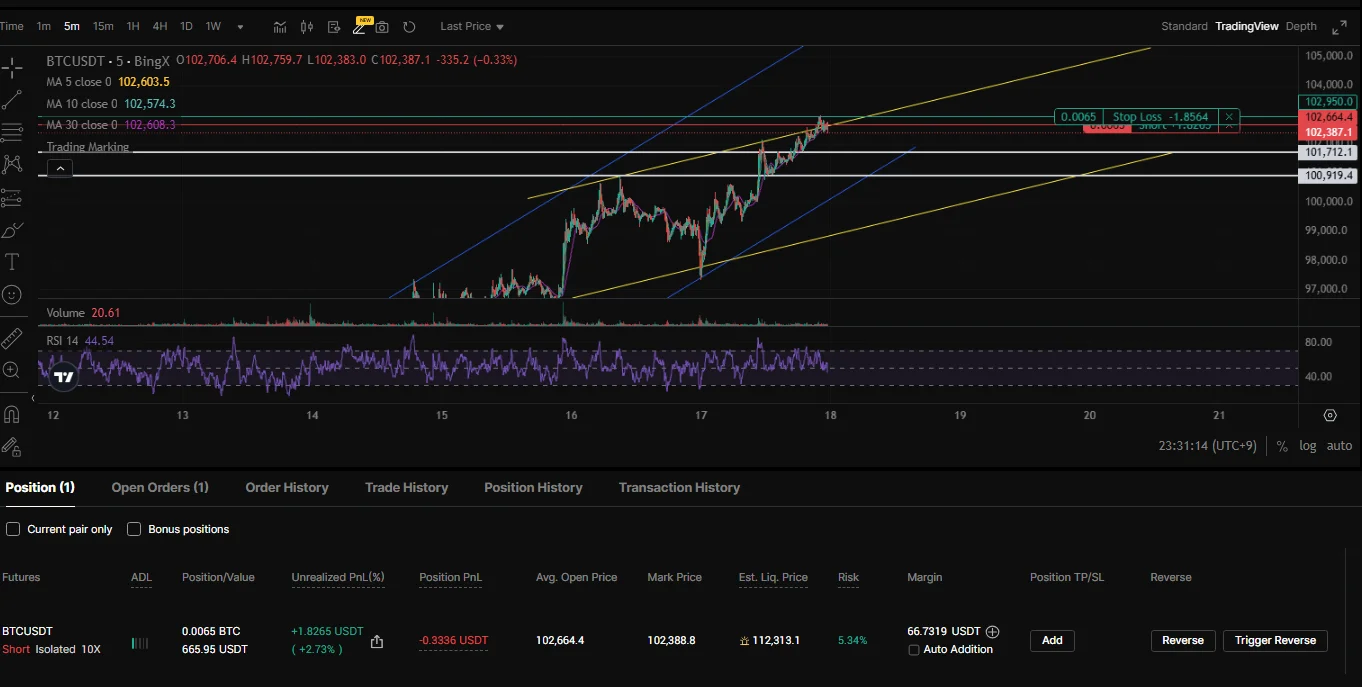Collapse the indicator legend chevron
The image size is (1362, 687).
pos(60,169)
